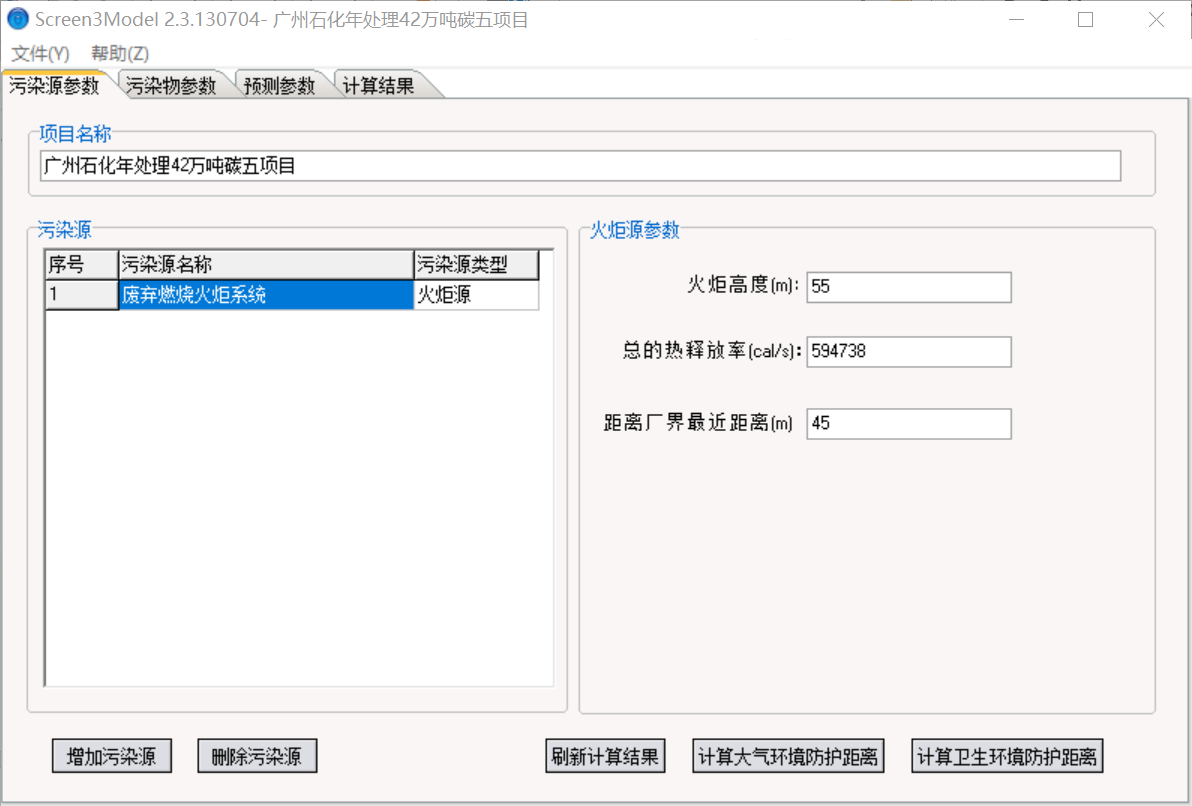Click the 增加污染源 button

coord(112,756)
